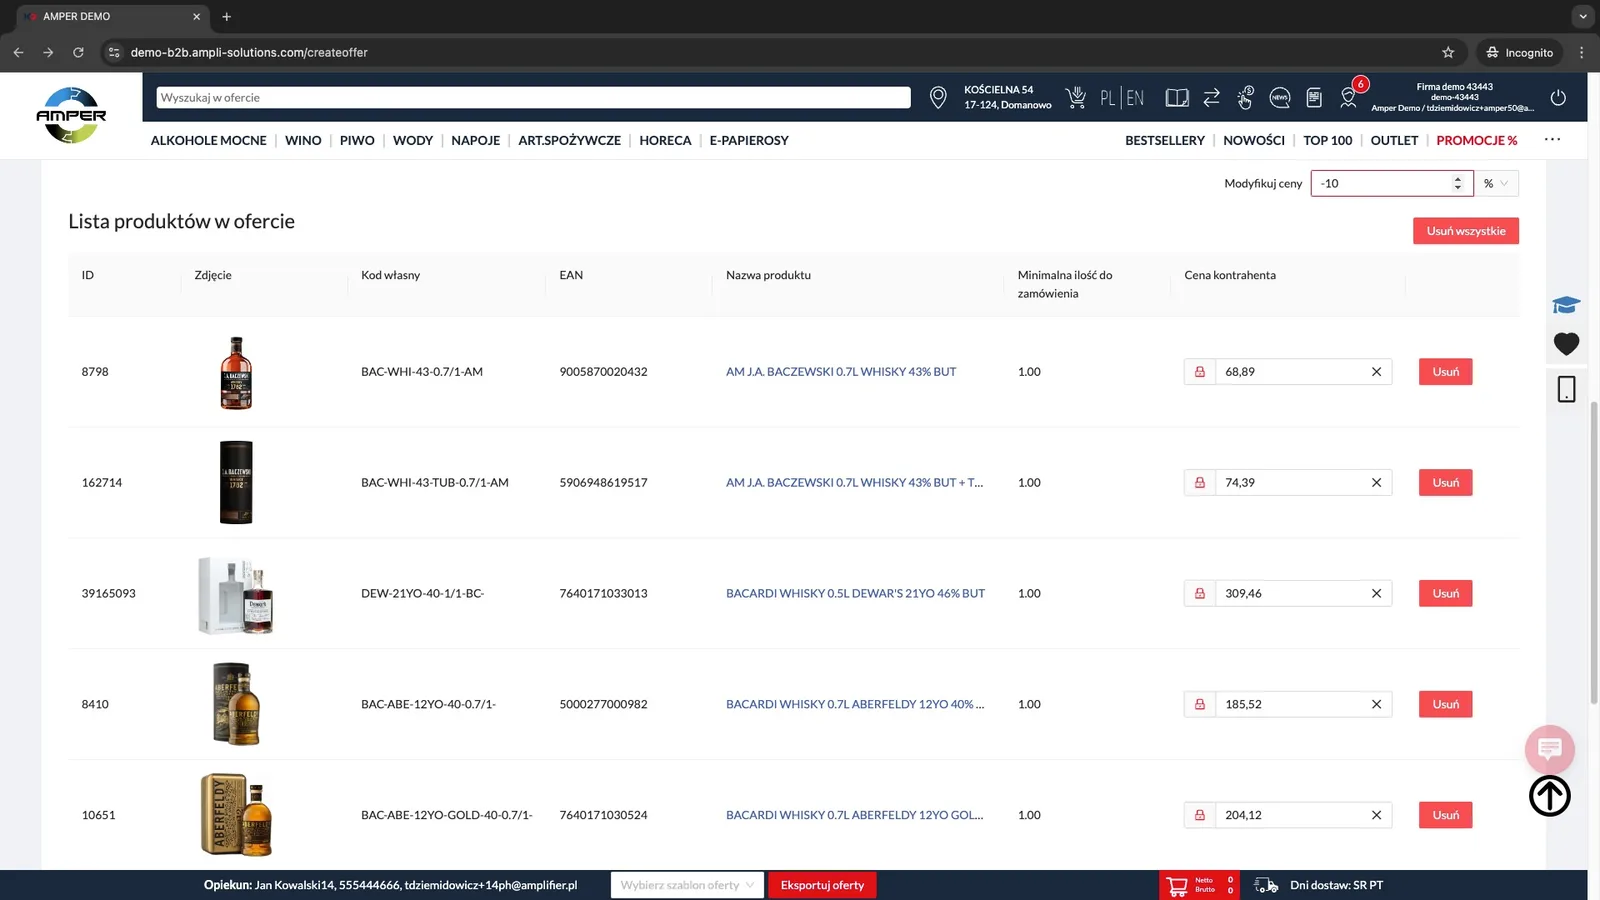Remove the product with ID 8798
The image size is (1600, 900).
(x=1445, y=372)
